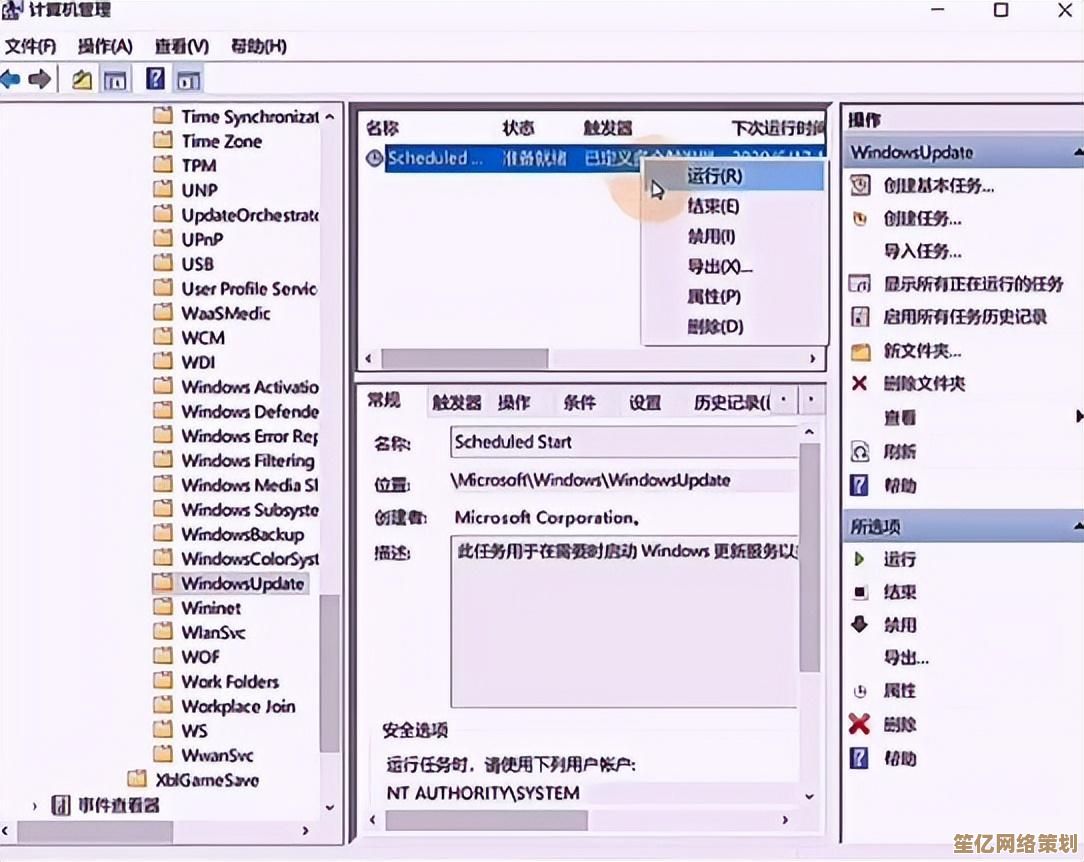
Task: Choose Run (运行(R)) in context menu
Action: (714, 176)
